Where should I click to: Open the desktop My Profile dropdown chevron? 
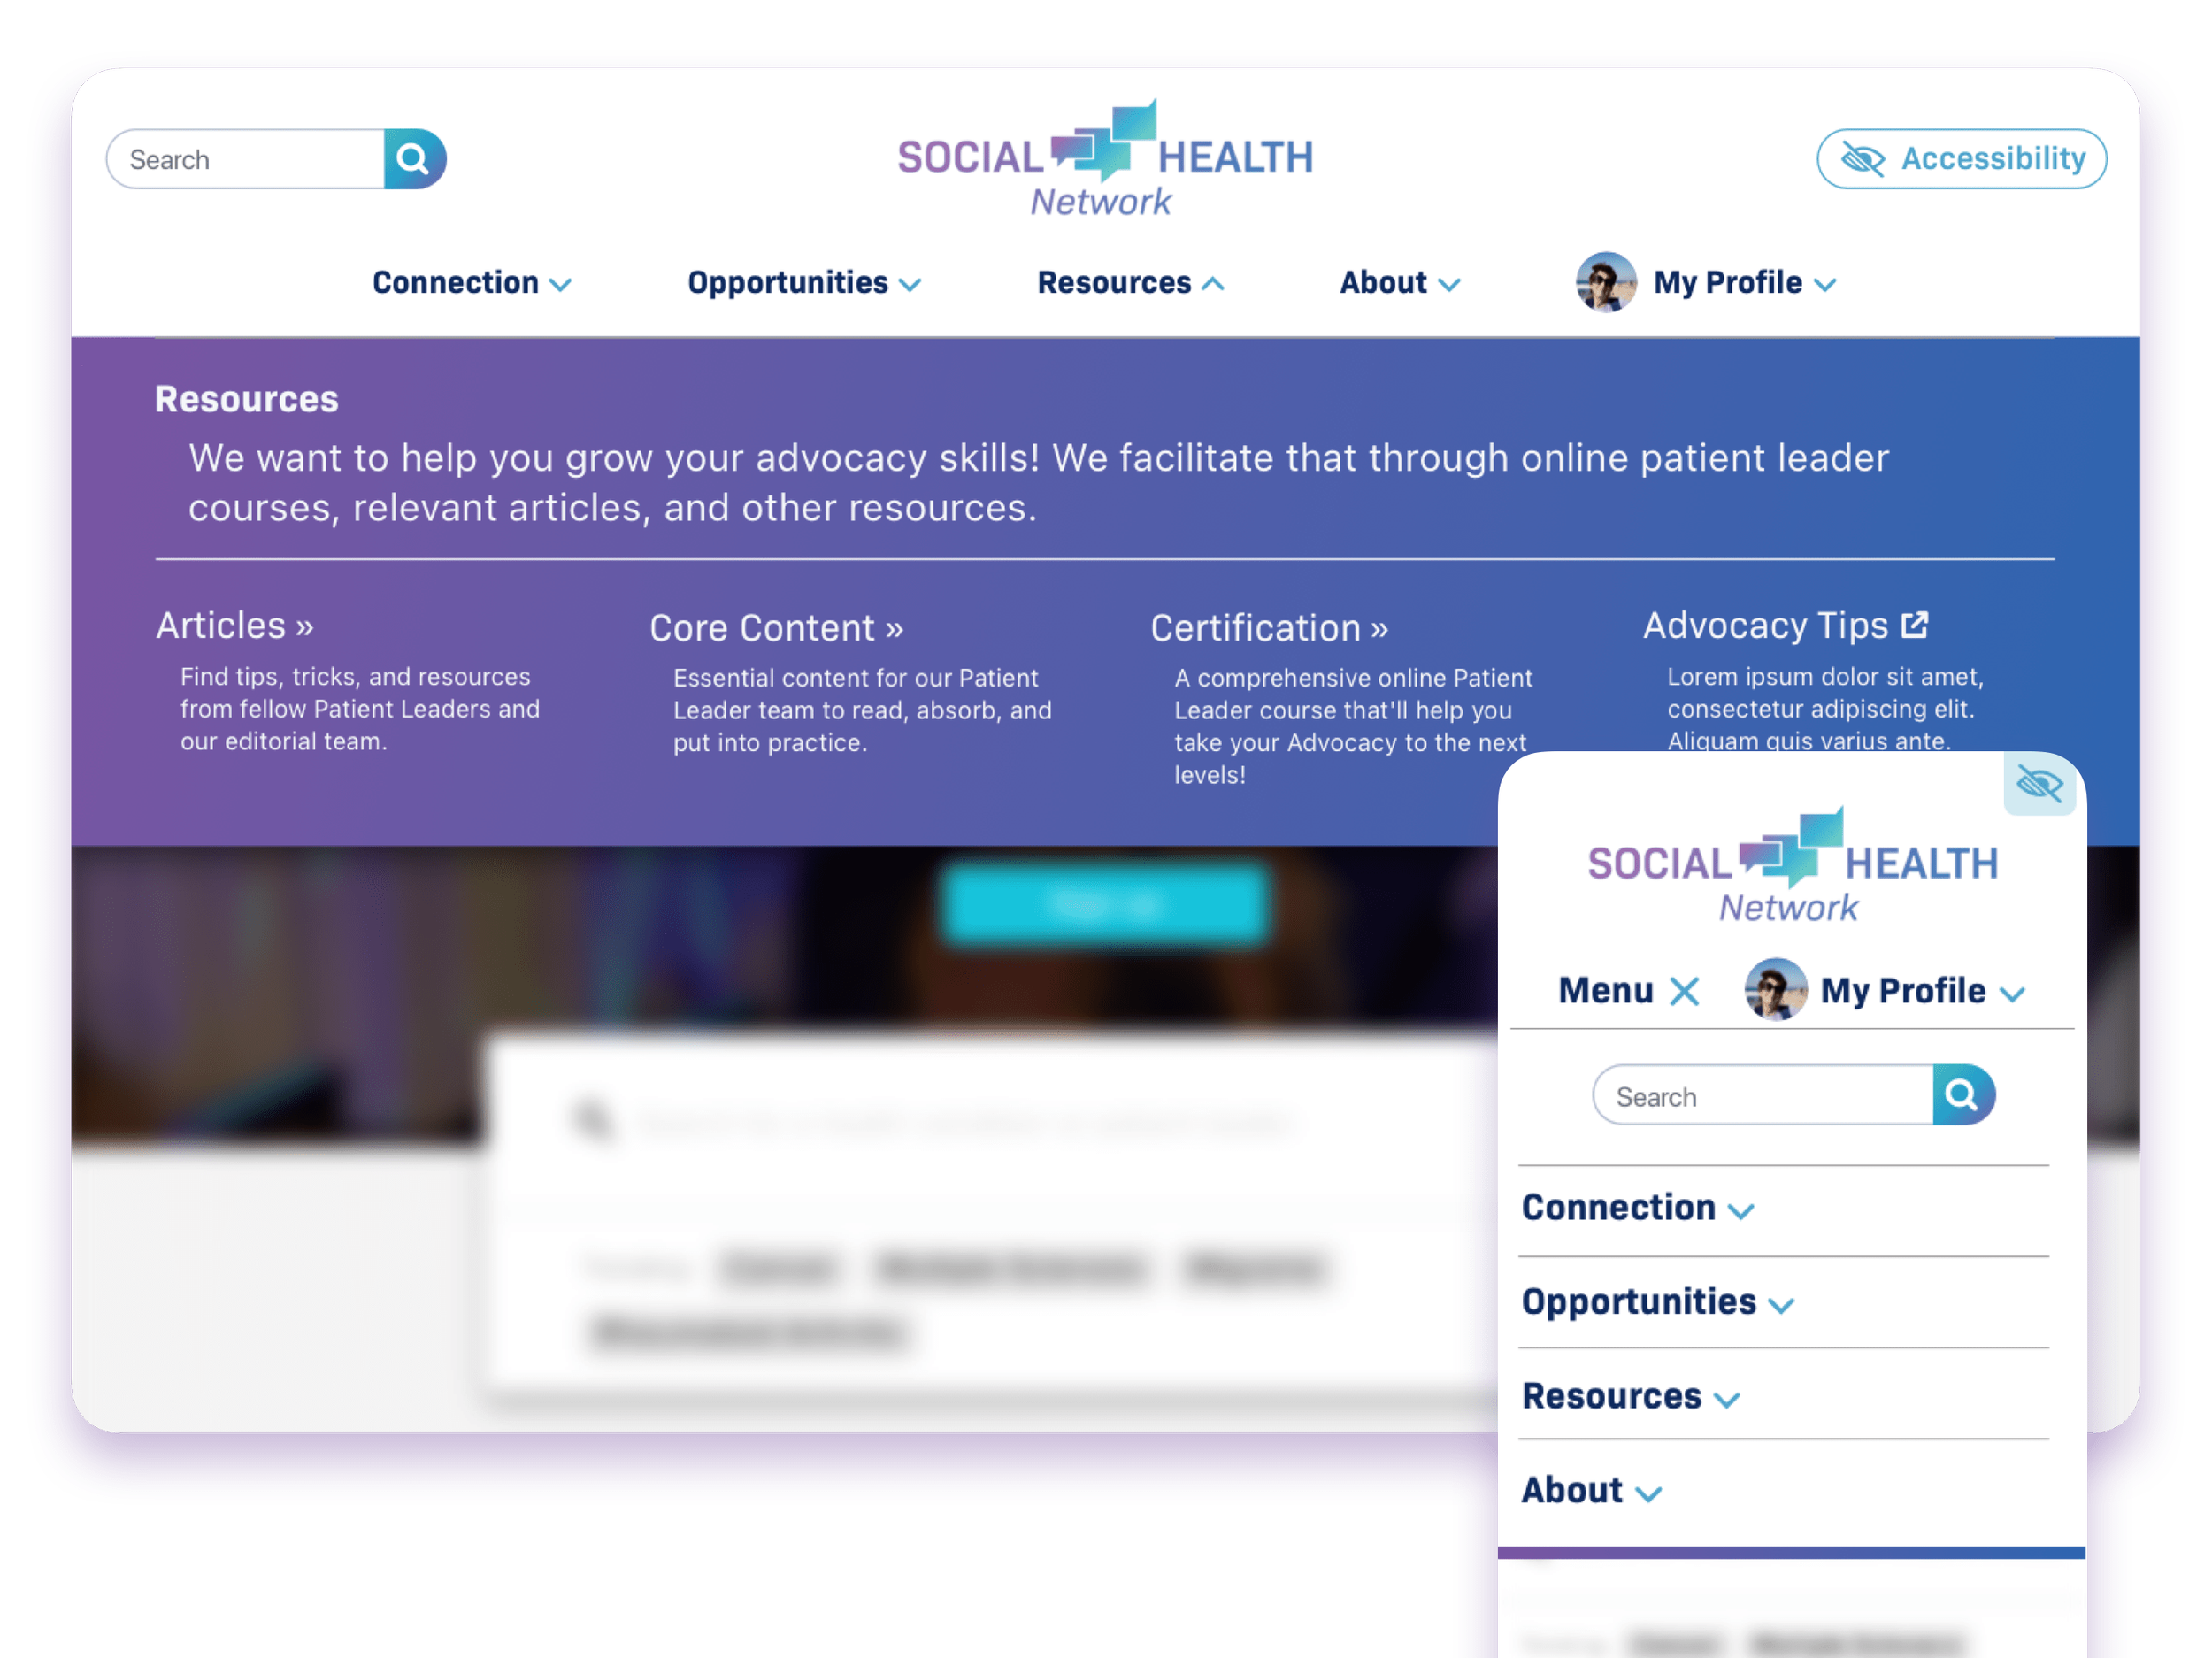pos(1825,285)
